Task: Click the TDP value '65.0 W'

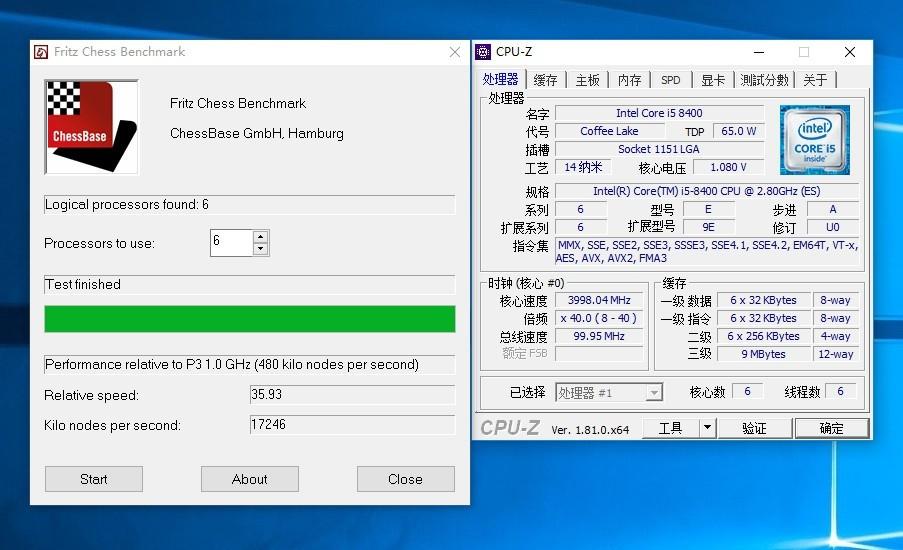Action: point(739,131)
